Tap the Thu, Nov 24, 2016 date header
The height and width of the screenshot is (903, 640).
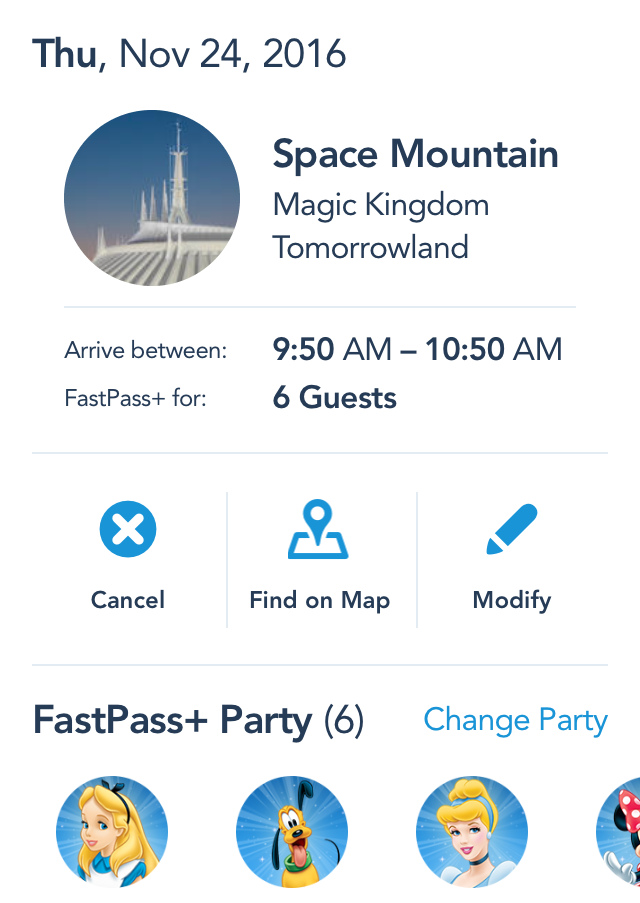coord(189,54)
